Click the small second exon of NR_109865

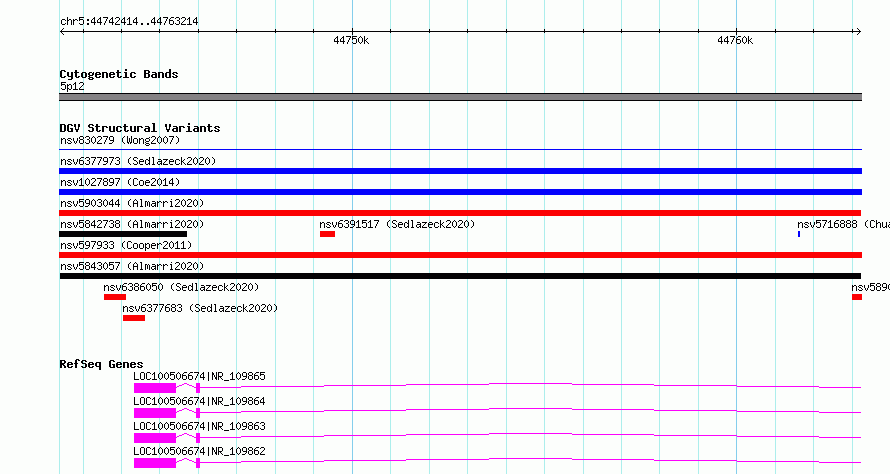coord(198,388)
